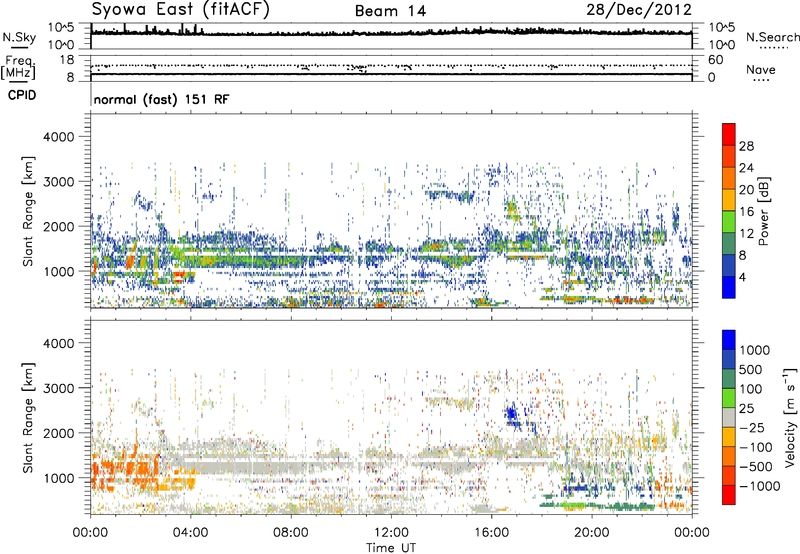This screenshot has height=554, width=800.
Task: Click the "-100" label on the Velocity colorbar
Action: click(756, 447)
